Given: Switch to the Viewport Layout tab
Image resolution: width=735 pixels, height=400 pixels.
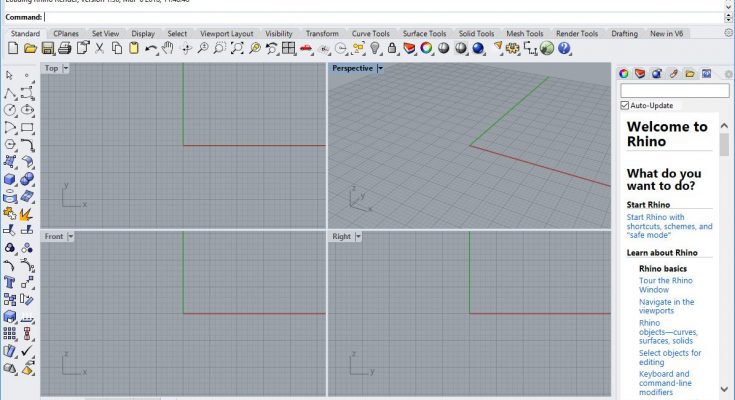Looking at the screenshot, I should 226,34.
